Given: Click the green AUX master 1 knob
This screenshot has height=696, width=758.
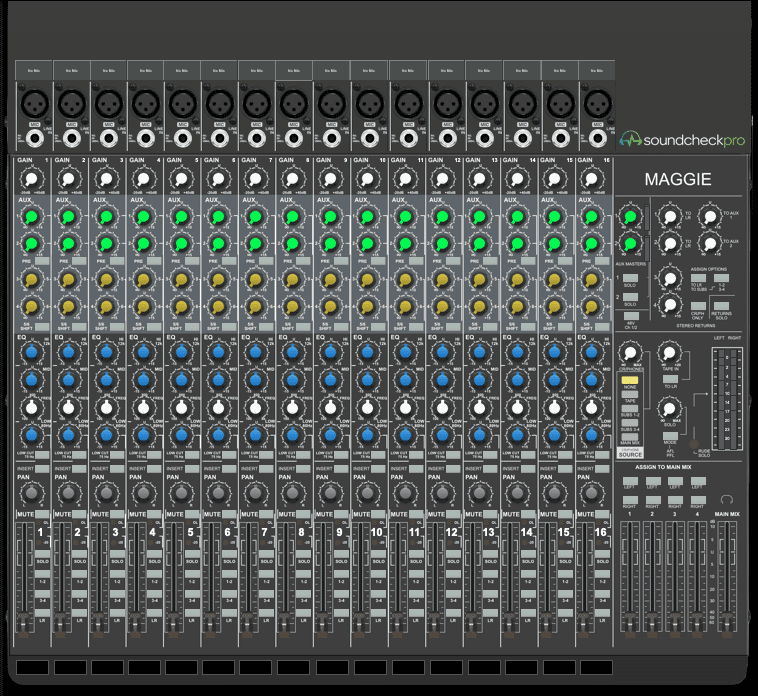Looking at the screenshot, I should click(630, 218).
